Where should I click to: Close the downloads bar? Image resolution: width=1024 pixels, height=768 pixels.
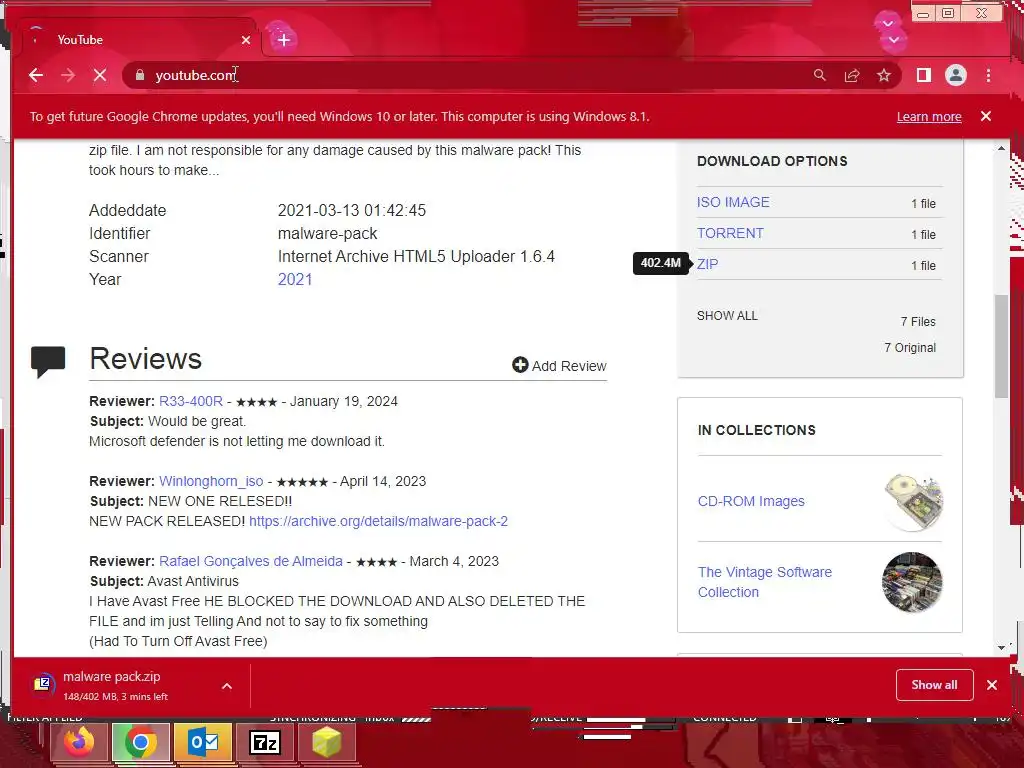pyautogui.click(x=992, y=684)
